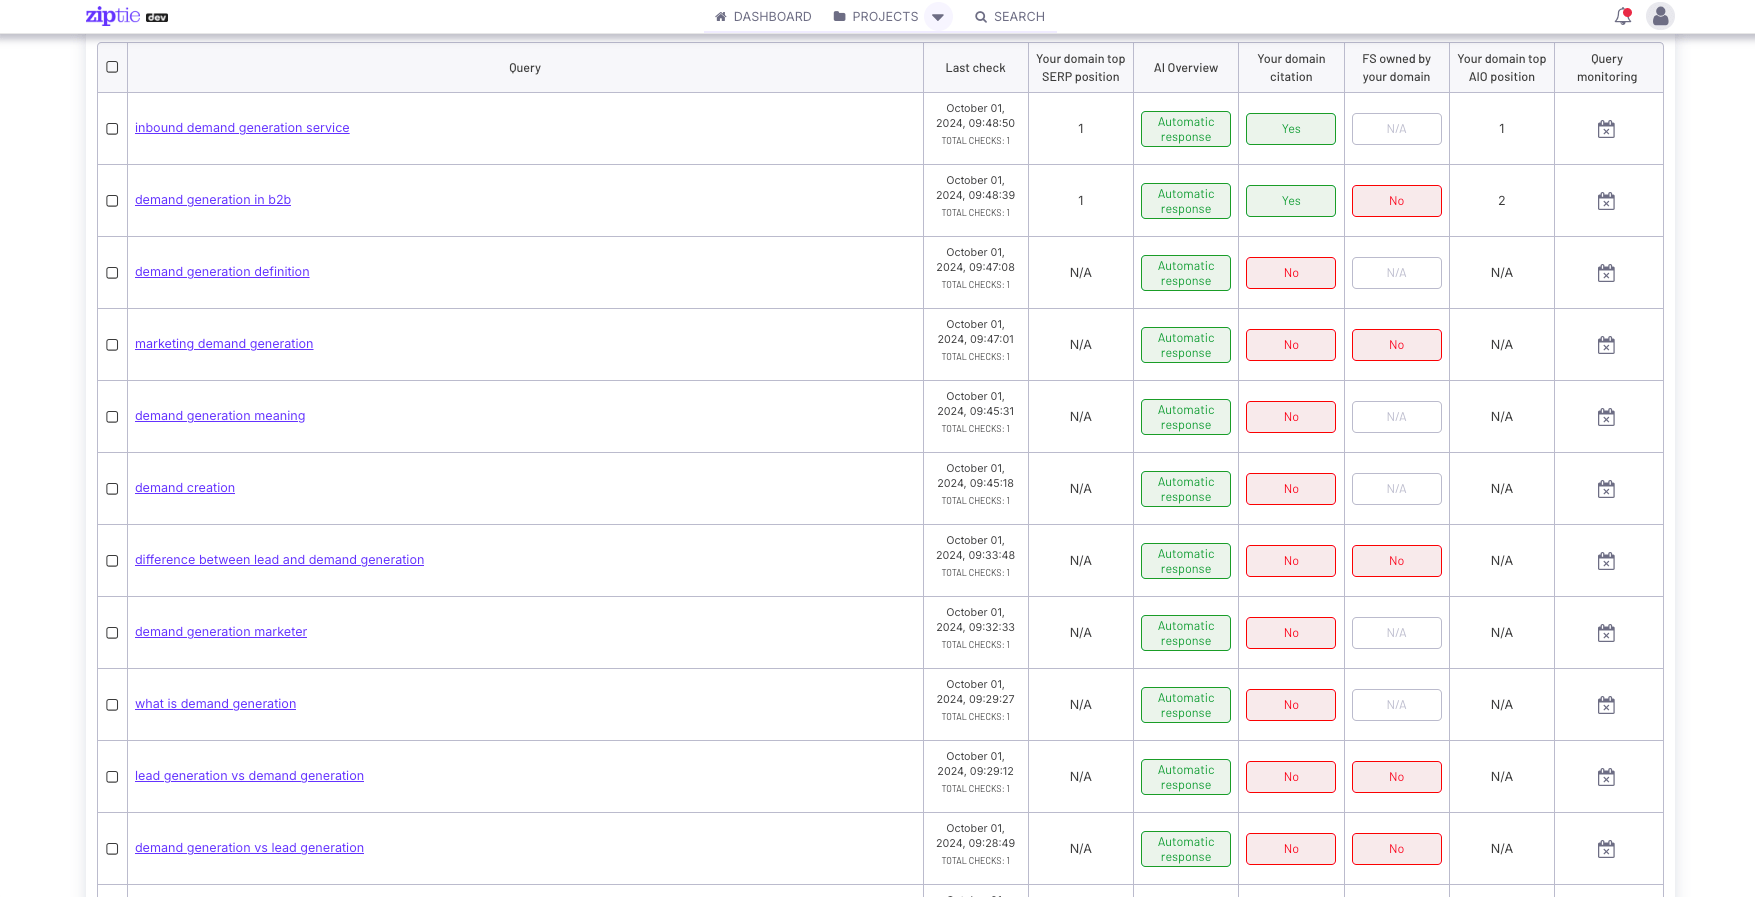Viewport: 1755px width, 897px height.
Task: Check the select-all checkbox in table header
Action: point(112,67)
